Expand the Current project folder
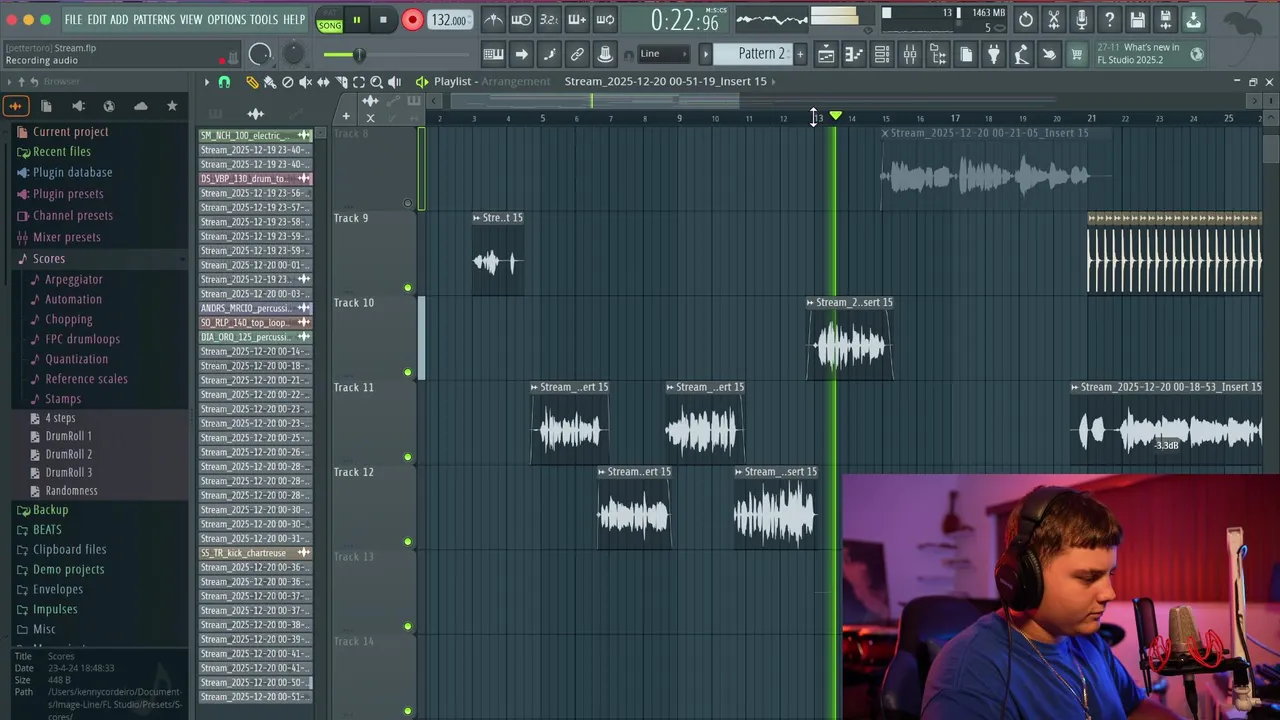 [x=70, y=132]
